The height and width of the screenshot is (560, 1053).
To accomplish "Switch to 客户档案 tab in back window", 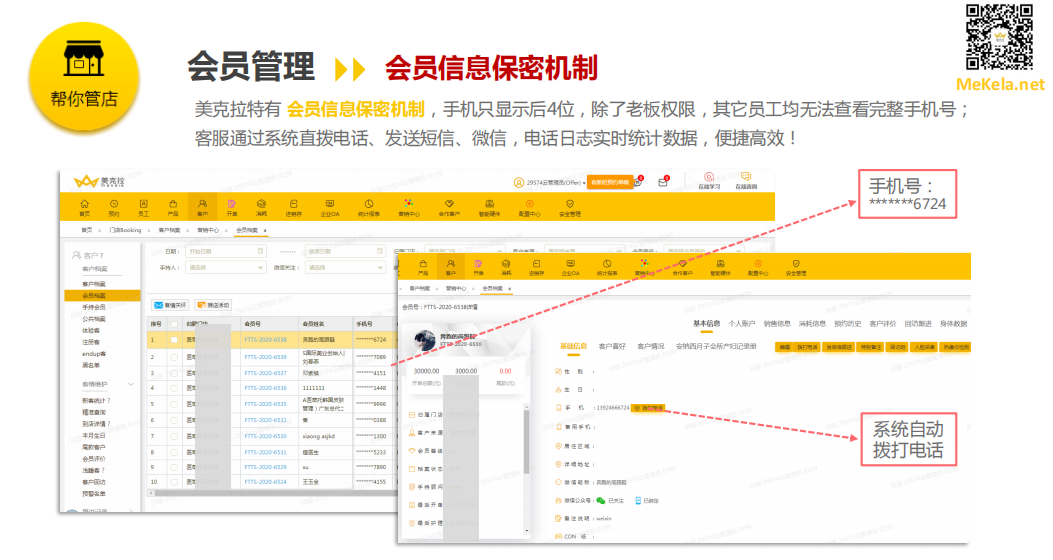I will click(169, 230).
